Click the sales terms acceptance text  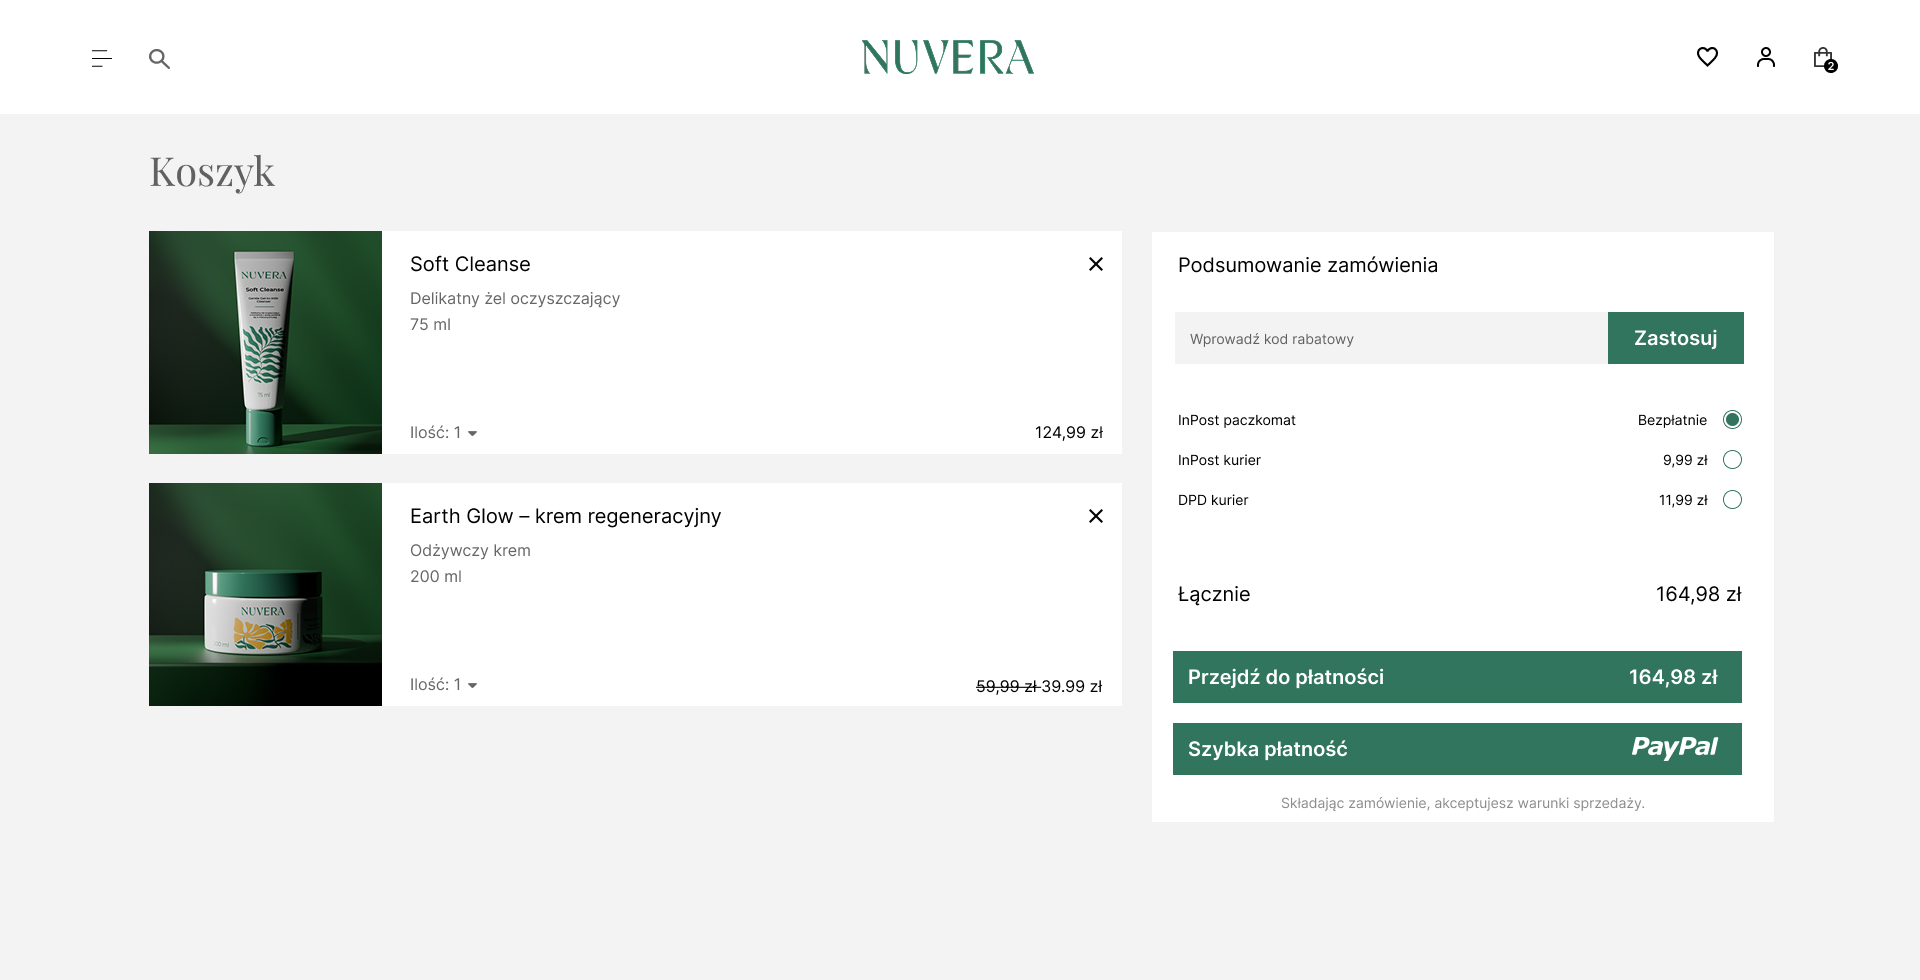pos(1462,803)
